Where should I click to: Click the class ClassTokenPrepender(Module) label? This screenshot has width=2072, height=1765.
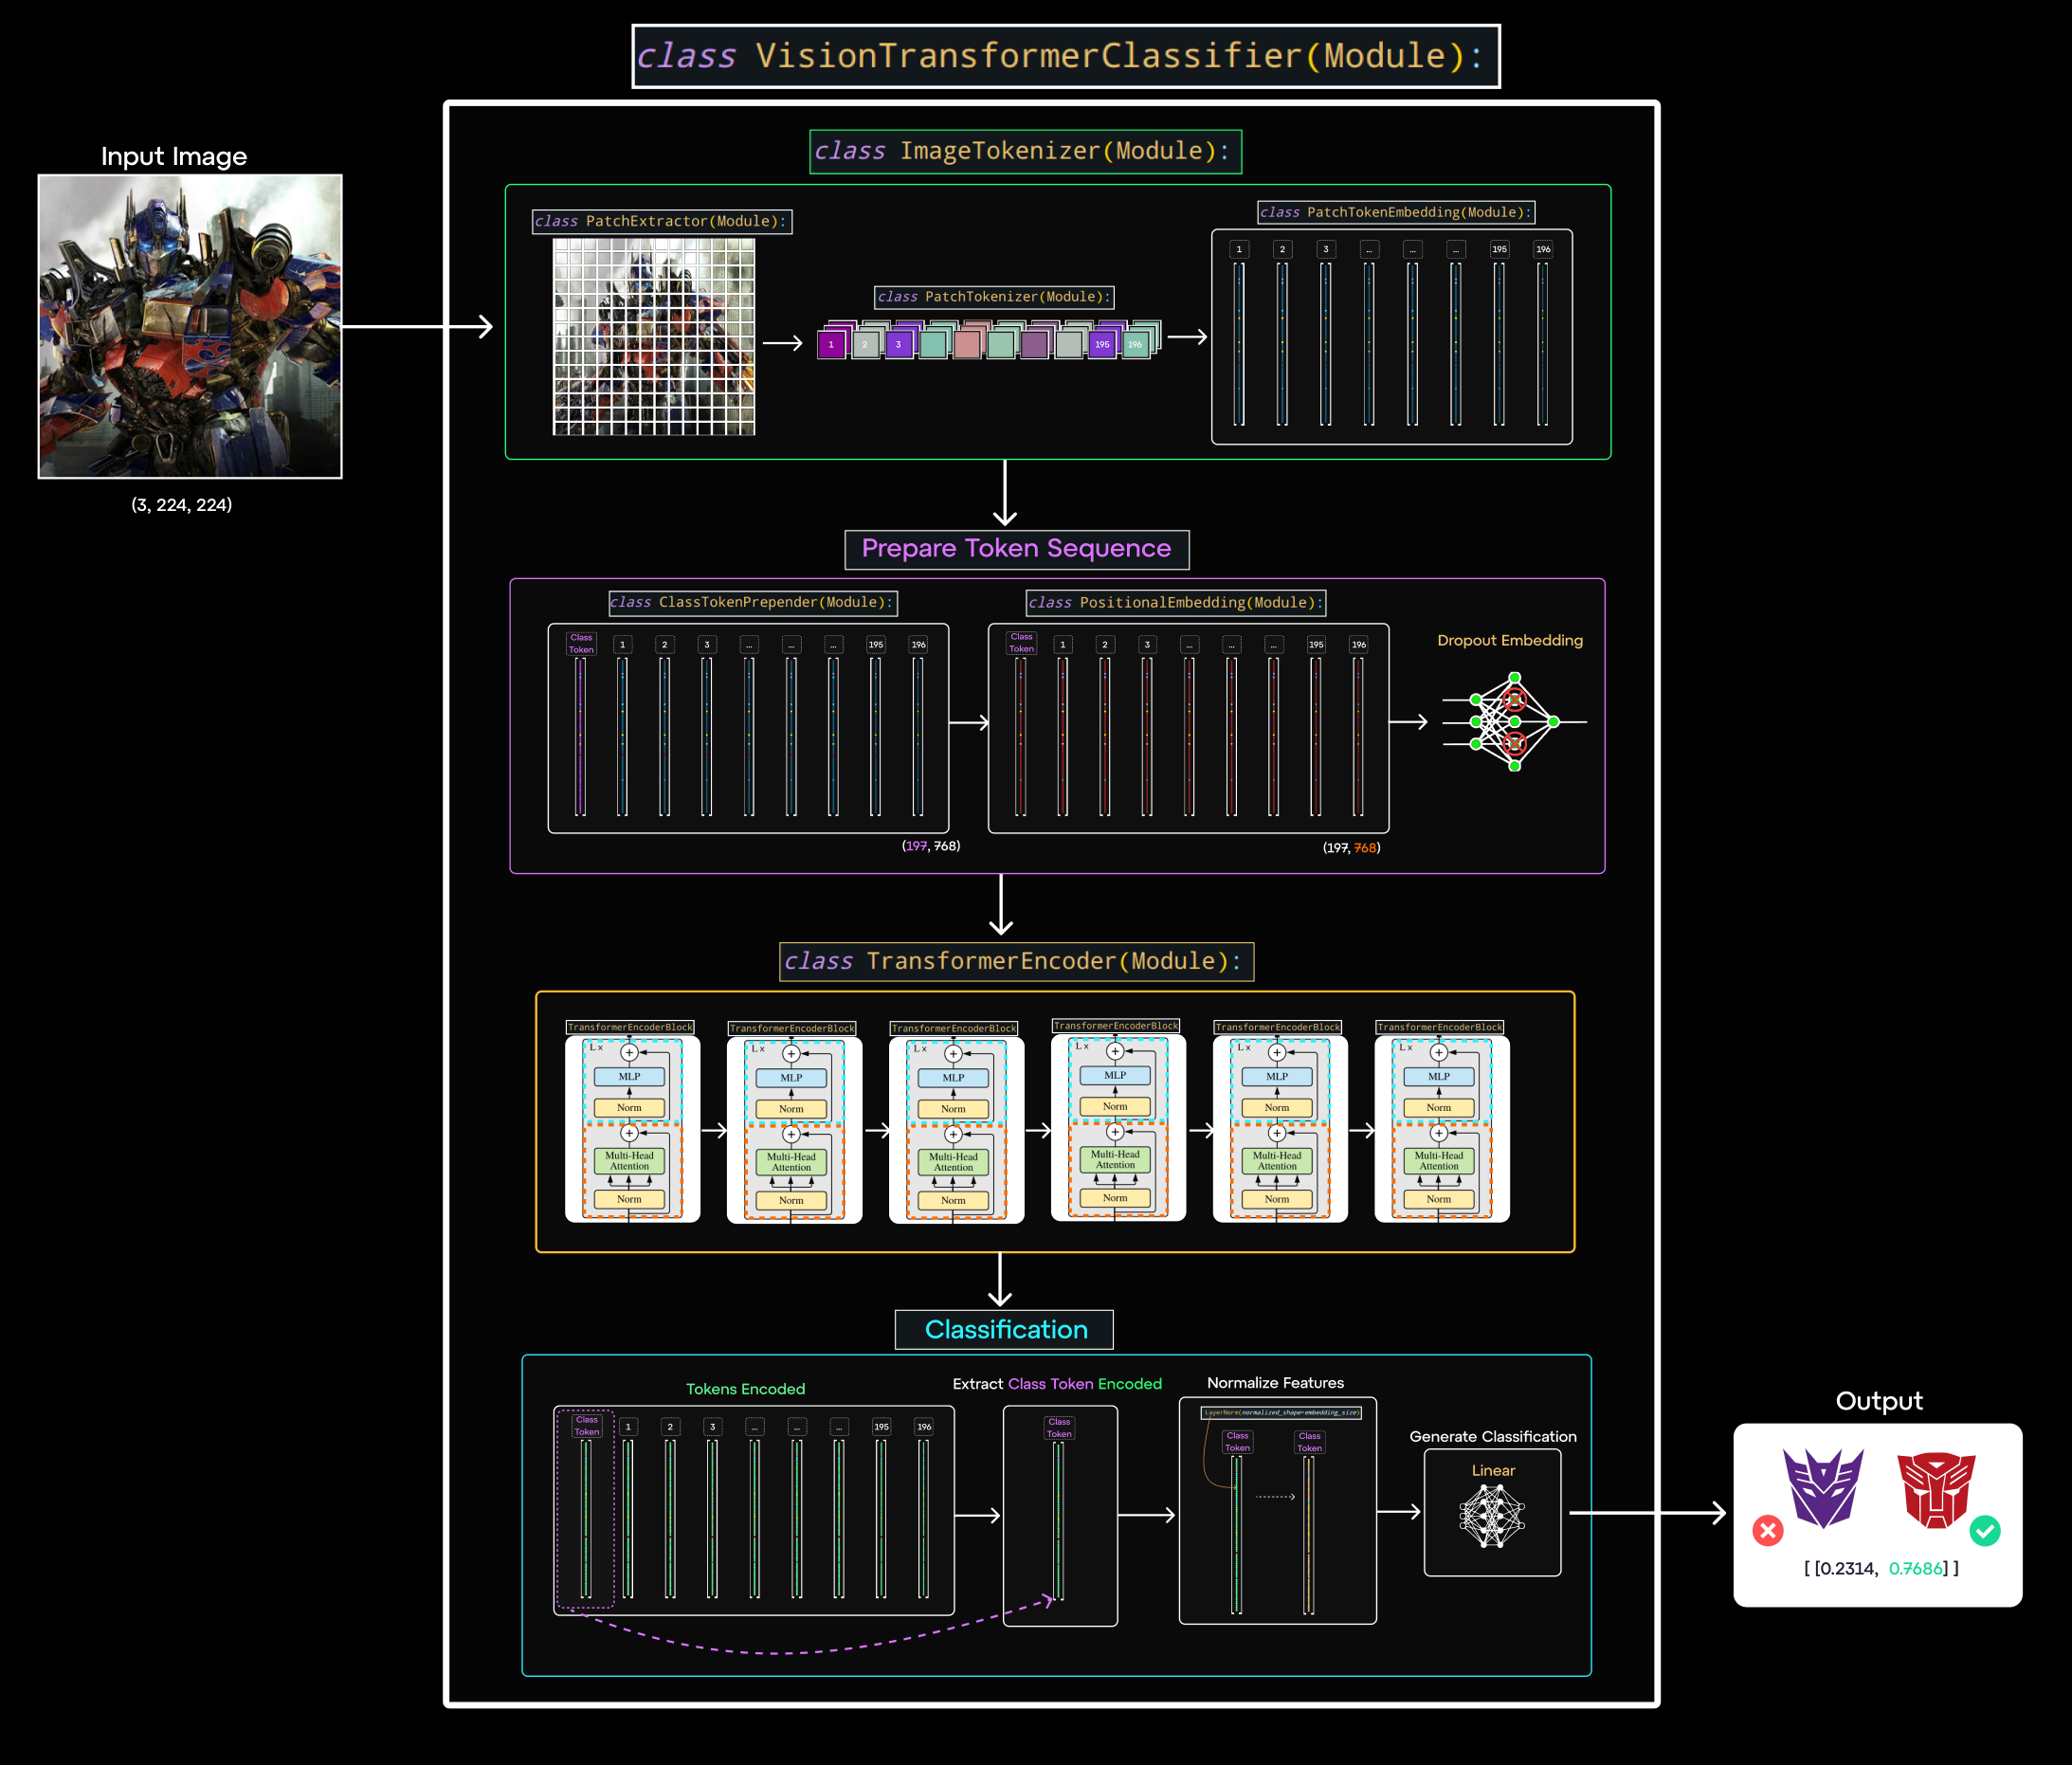coord(753,602)
